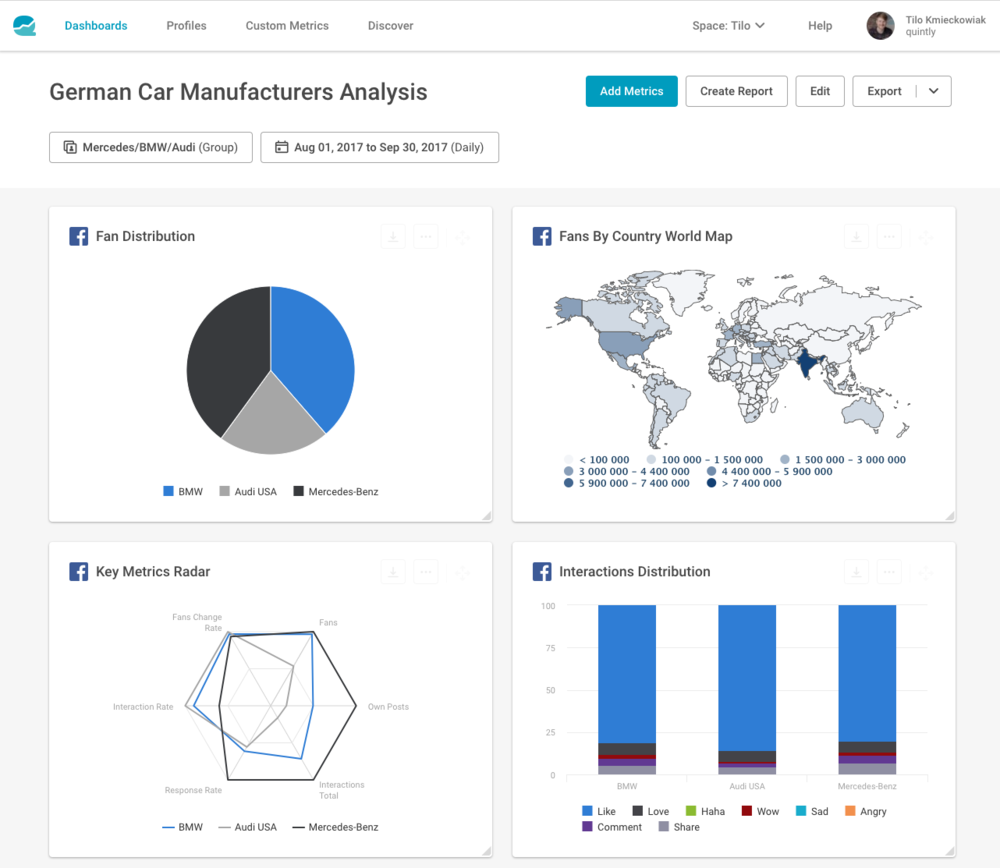Download the Fan Distribution chart
This screenshot has height=868, width=1000.
392,236
